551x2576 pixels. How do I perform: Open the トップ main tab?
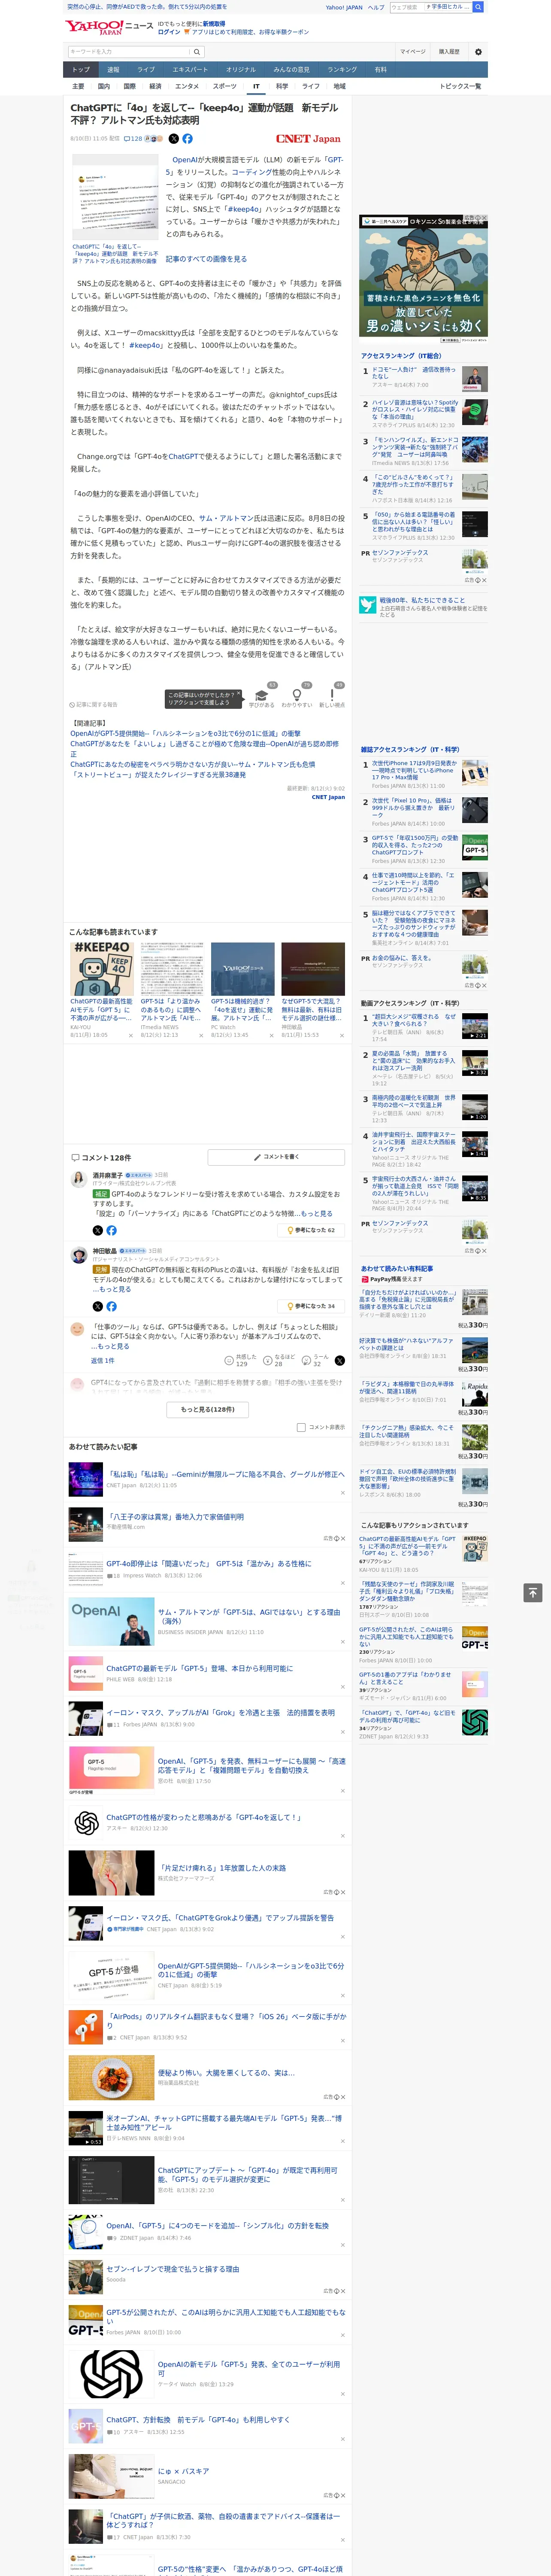81,70
